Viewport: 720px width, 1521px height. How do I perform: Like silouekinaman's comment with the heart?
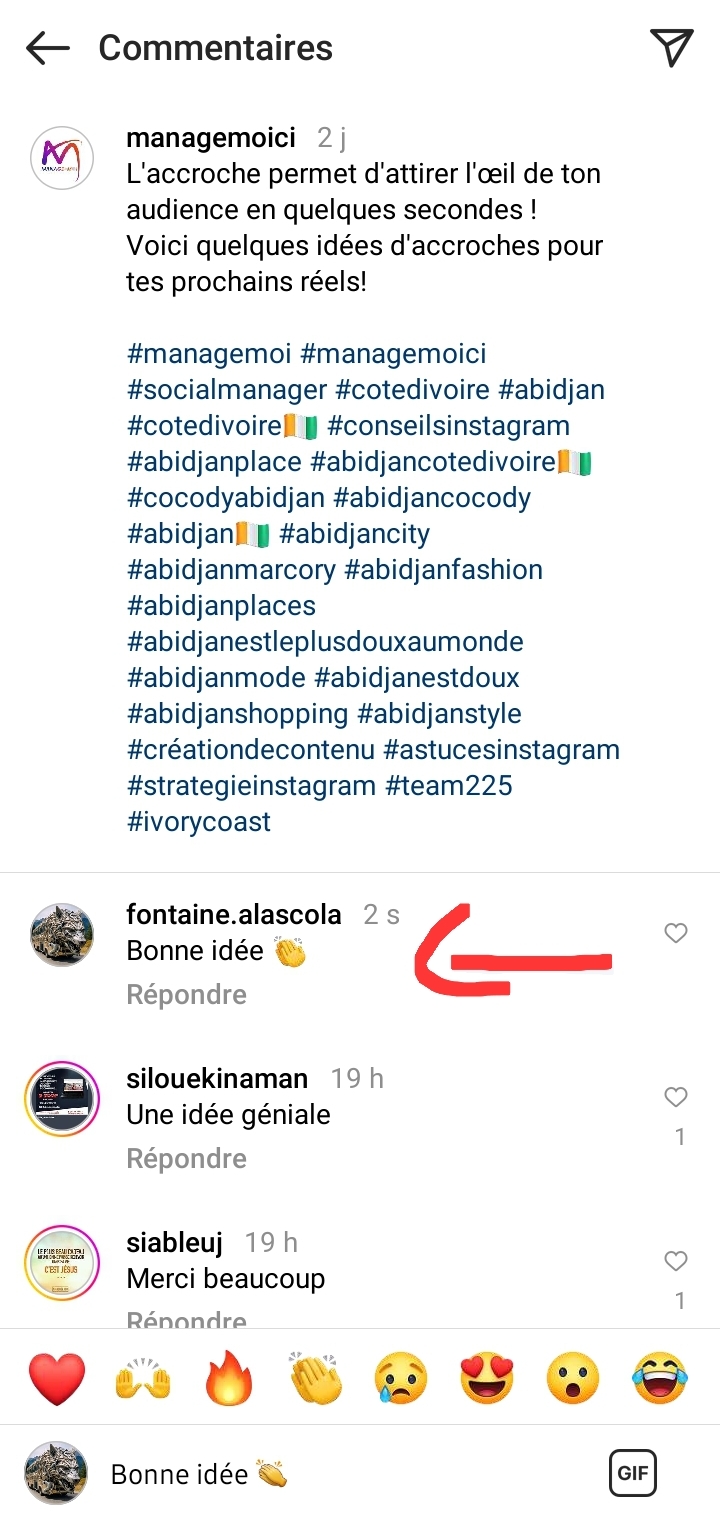coord(676,1097)
